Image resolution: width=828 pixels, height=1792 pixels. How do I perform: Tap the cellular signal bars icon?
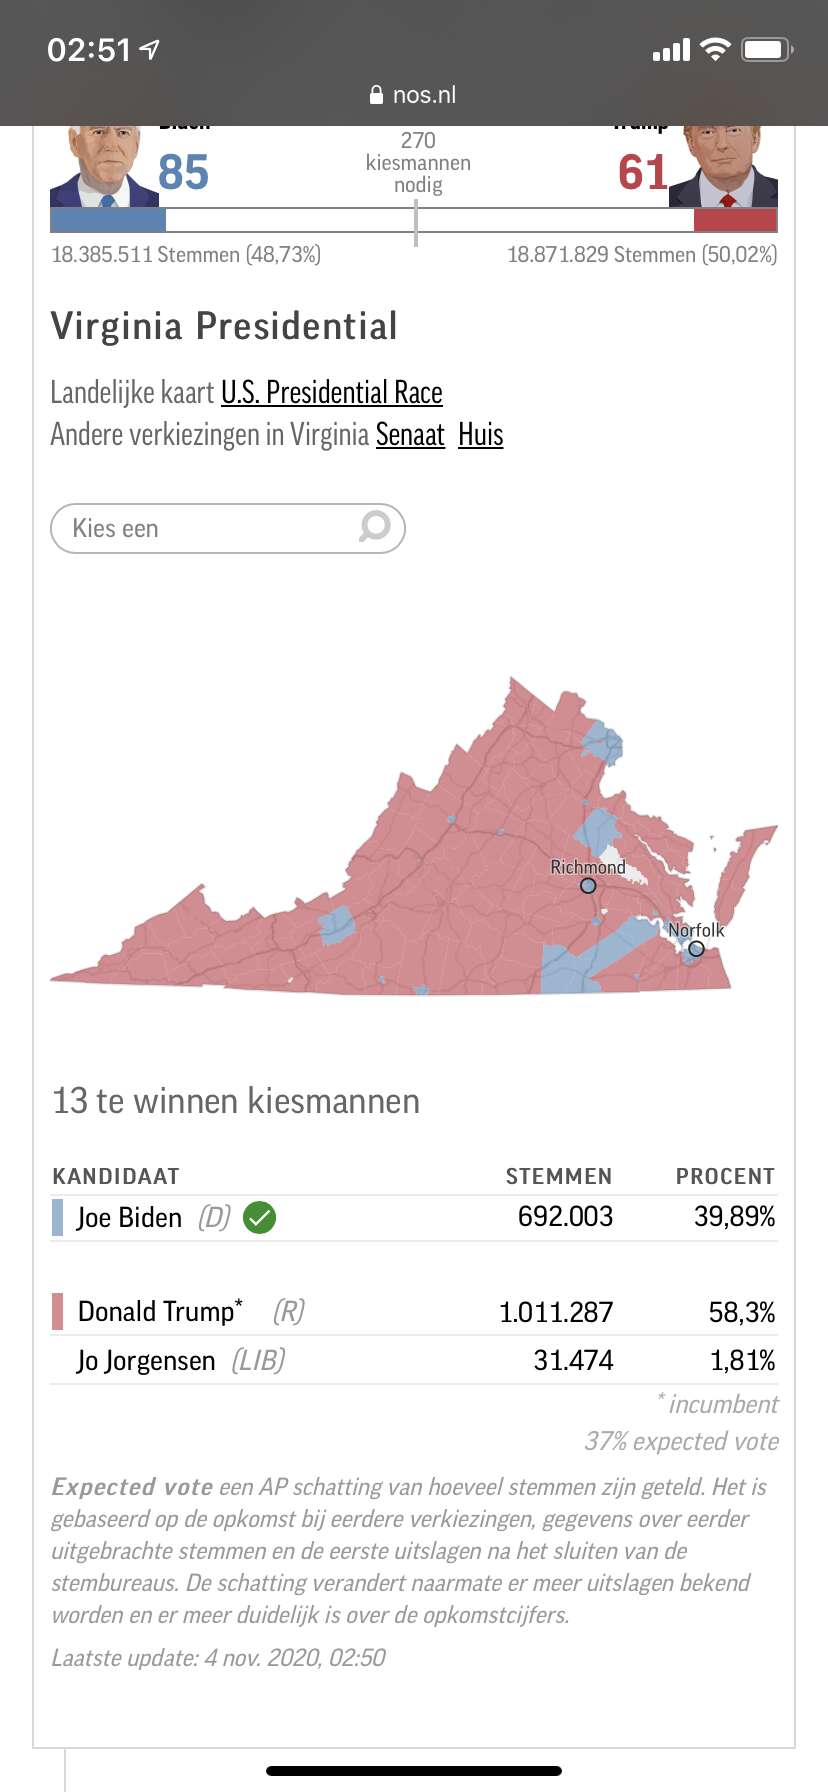point(671,50)
